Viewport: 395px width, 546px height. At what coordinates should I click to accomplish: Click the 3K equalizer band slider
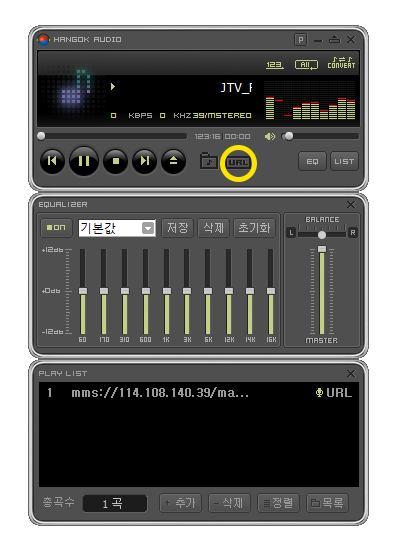(187, 291)
